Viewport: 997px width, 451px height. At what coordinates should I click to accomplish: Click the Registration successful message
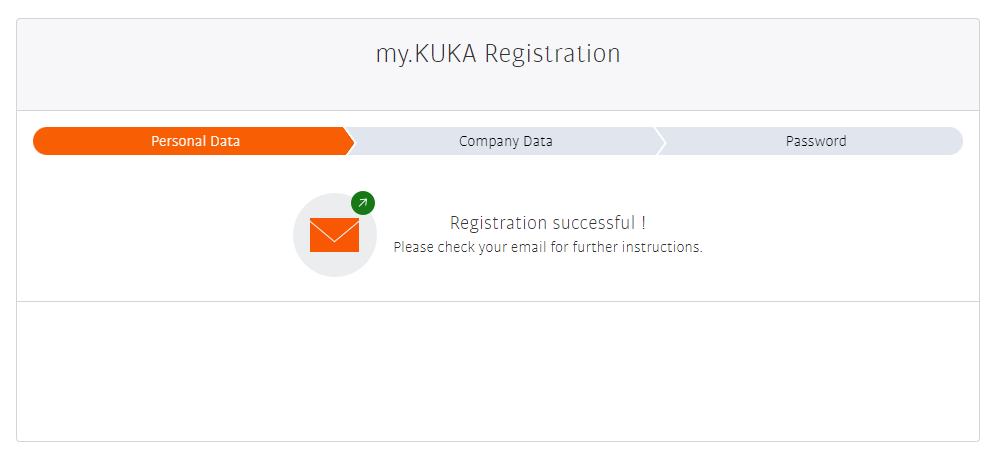[x=547, y=223]
